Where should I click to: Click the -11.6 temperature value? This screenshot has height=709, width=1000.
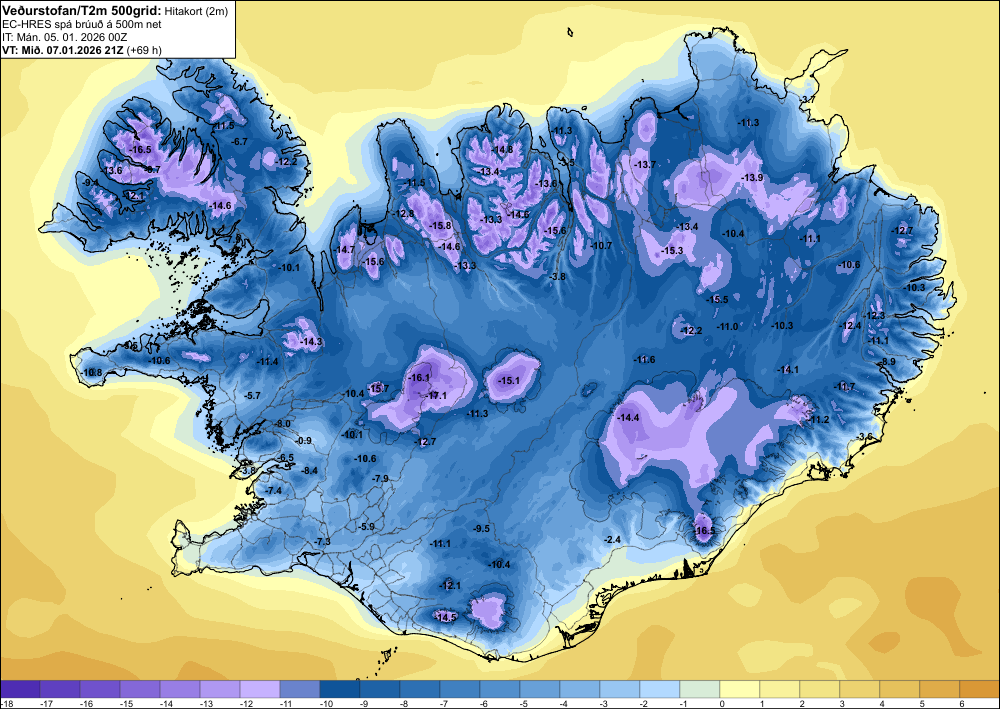644,360
